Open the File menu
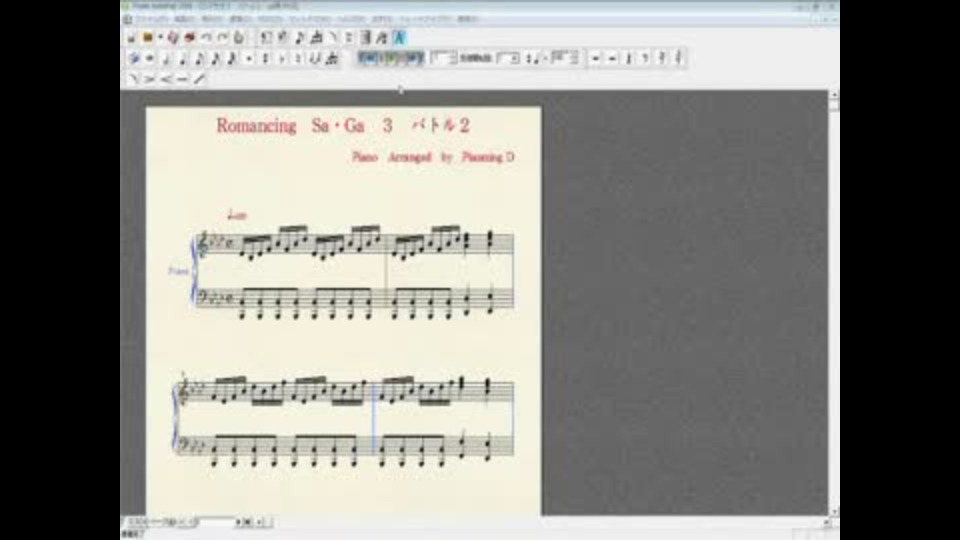This screenshot has height=540, width=960. (152, 19)
